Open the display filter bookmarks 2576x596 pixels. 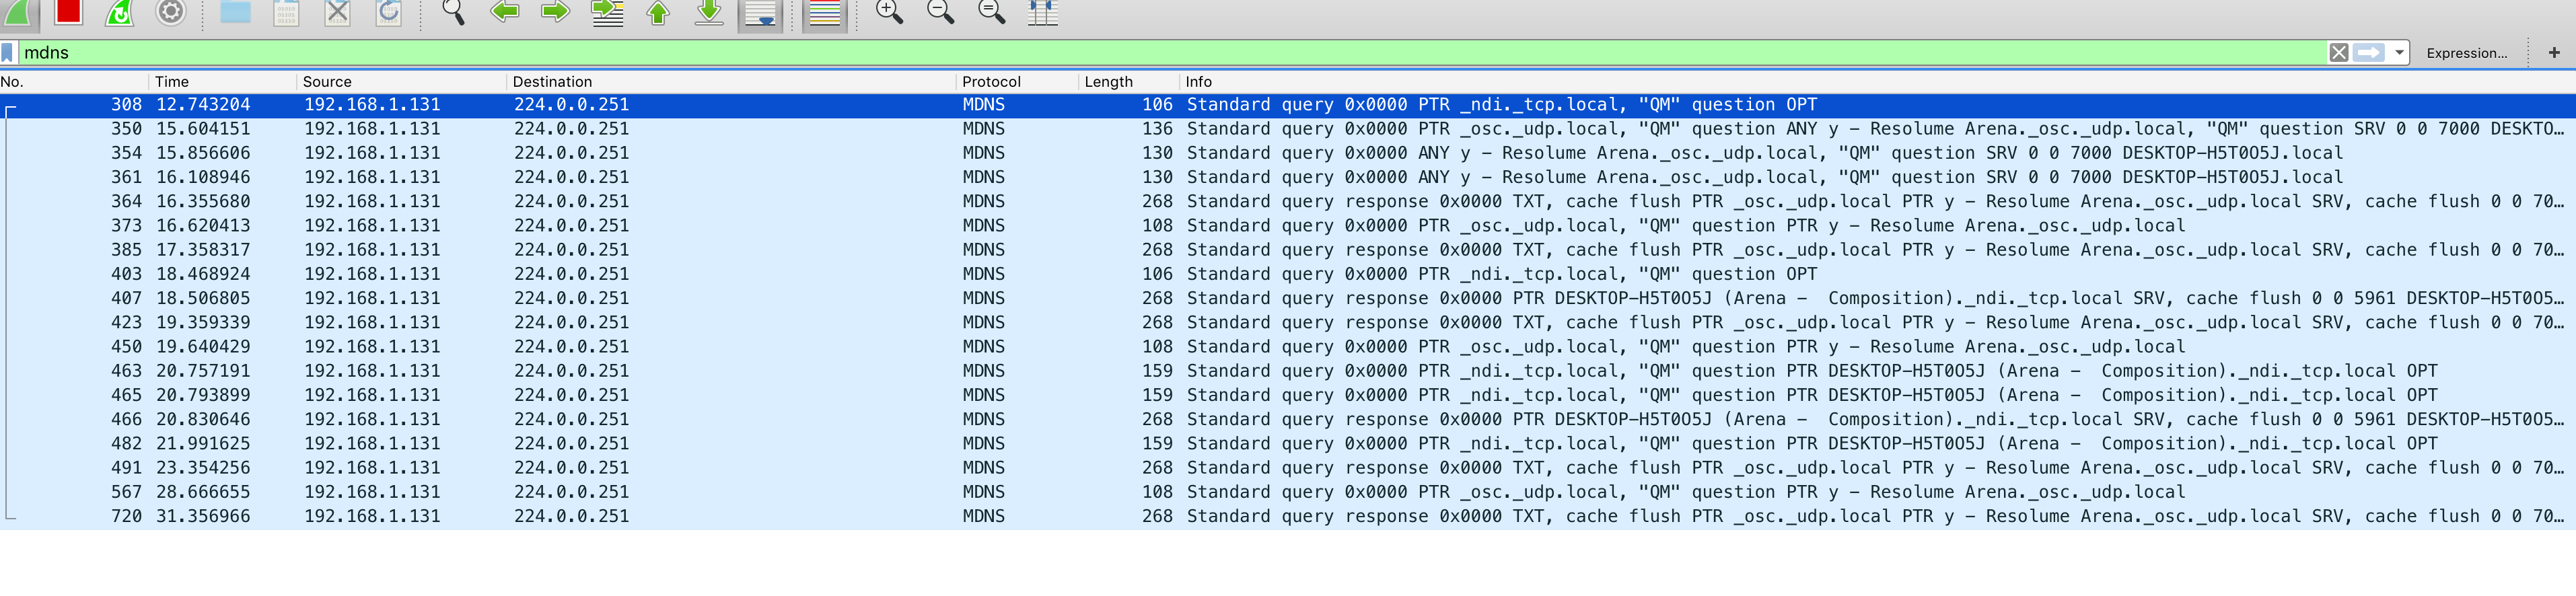tap(8, 53)
